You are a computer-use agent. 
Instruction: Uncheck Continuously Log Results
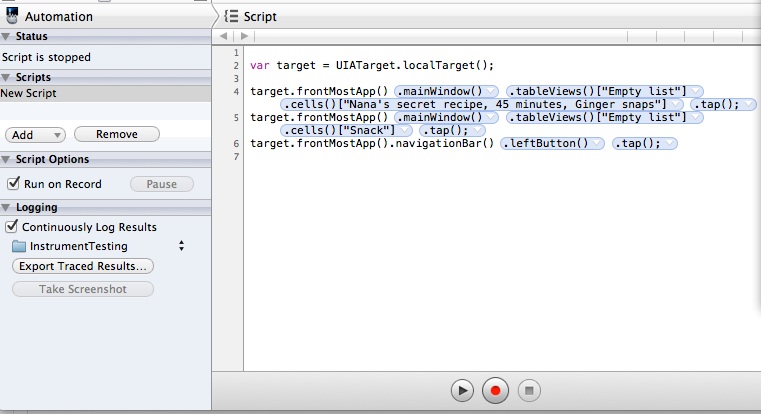(x=12, y=226)
